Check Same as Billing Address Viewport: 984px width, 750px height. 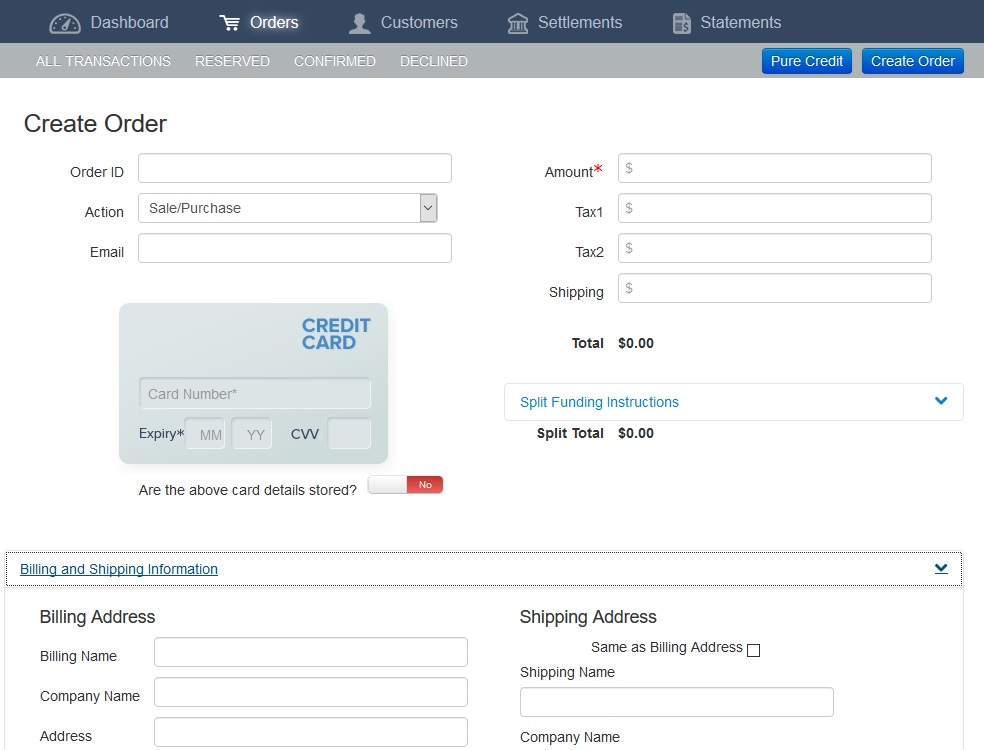[753, 649]
